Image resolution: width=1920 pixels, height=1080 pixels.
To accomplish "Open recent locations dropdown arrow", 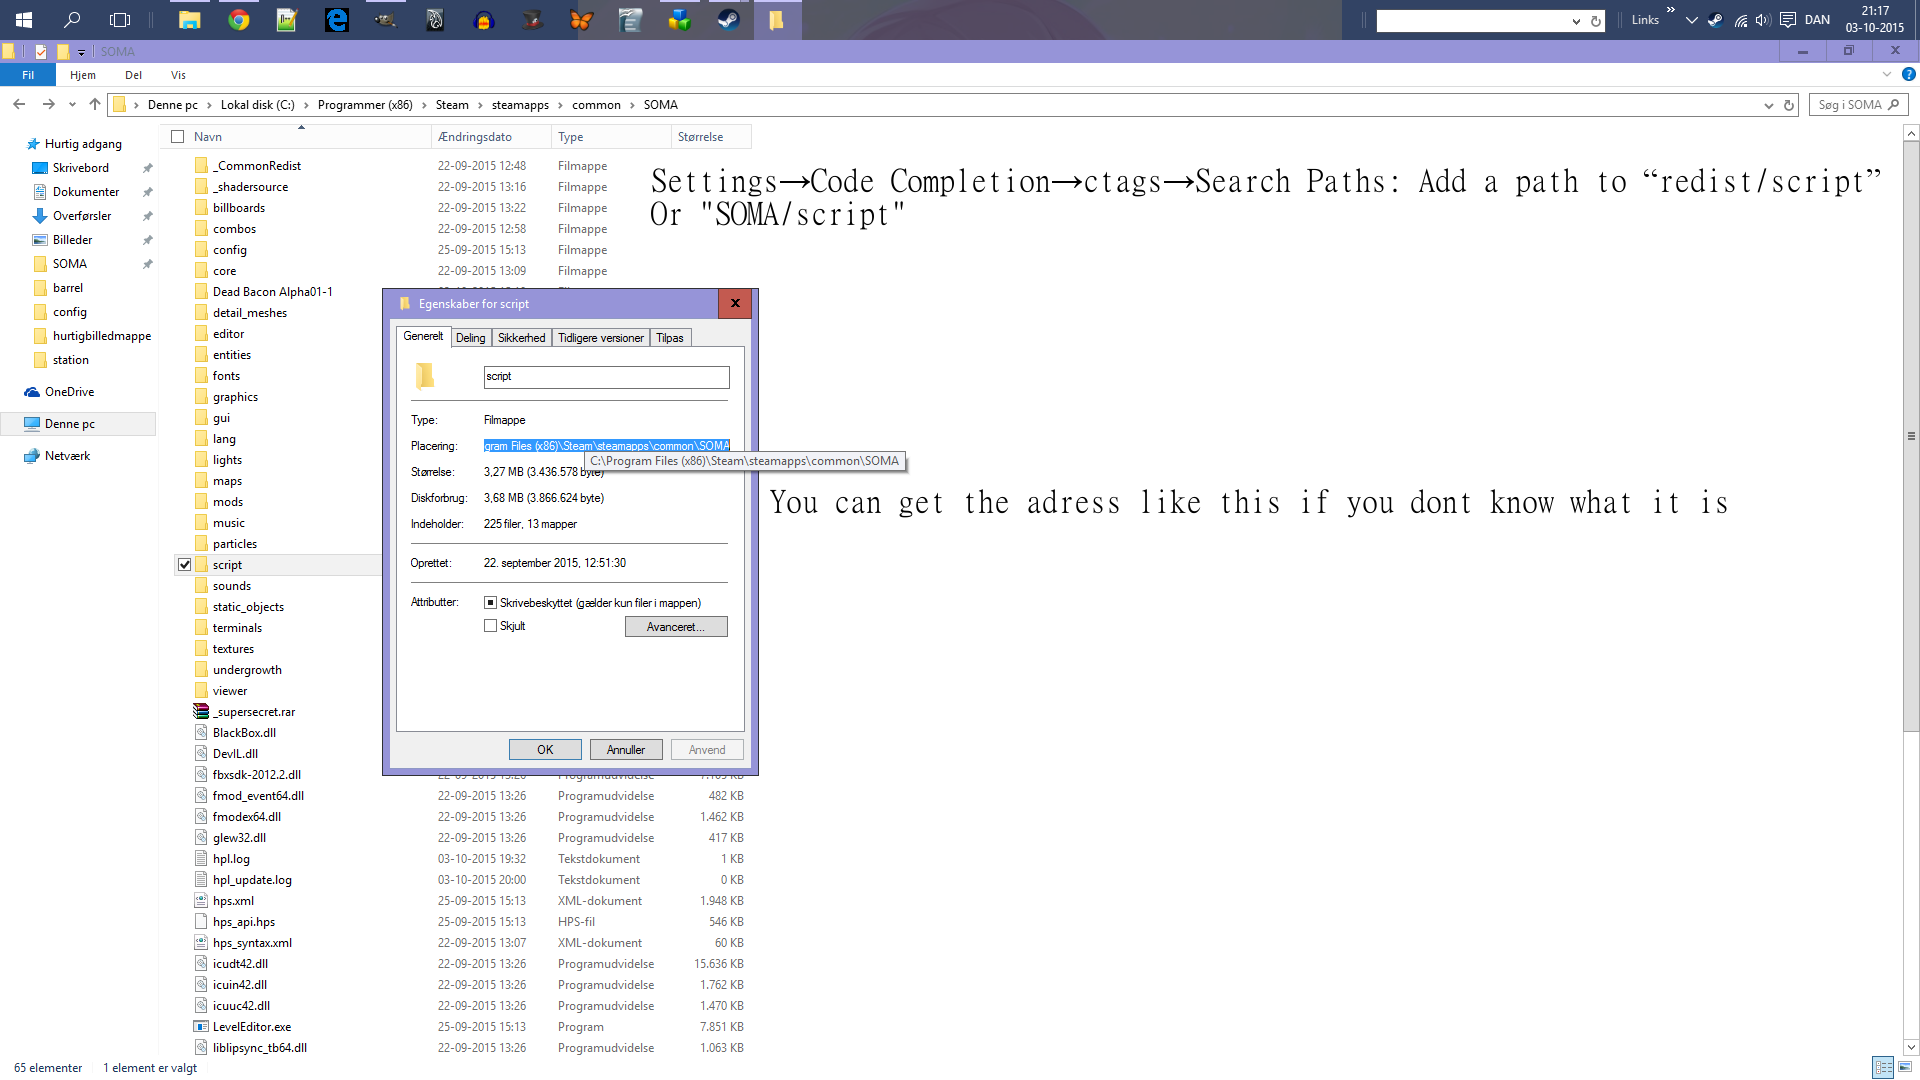I will 72,105.
